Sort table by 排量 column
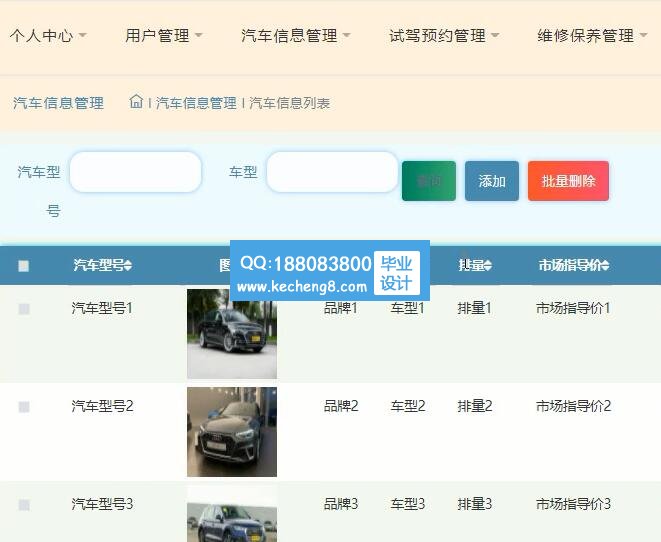 (x=475, y=265)
